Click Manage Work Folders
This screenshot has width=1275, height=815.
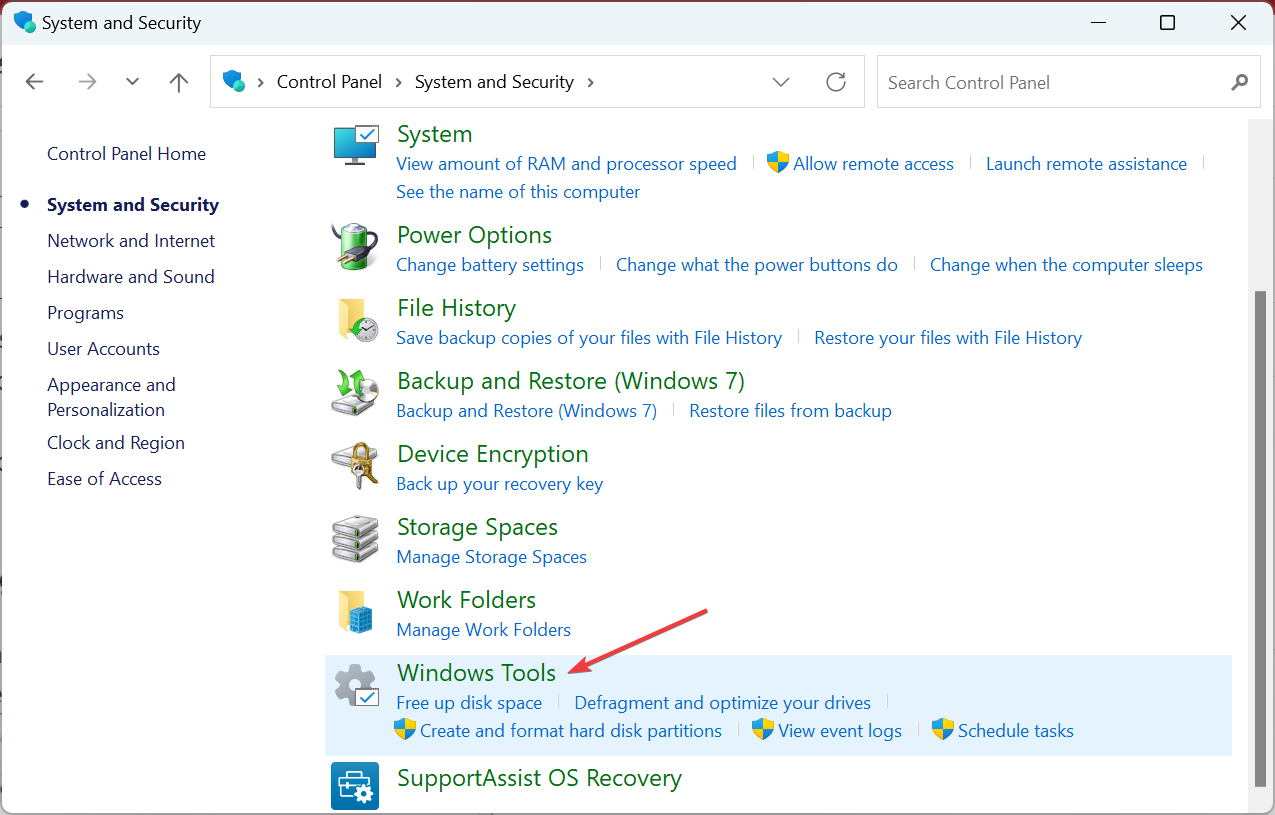coord(483,630)
